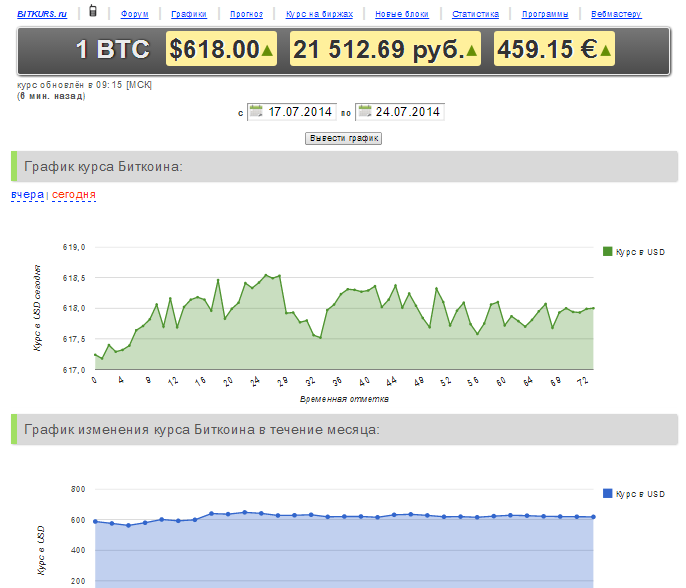Screen dimensions: 686x588
Task: Click green up arrow next to $618.00
Action: 267,51
